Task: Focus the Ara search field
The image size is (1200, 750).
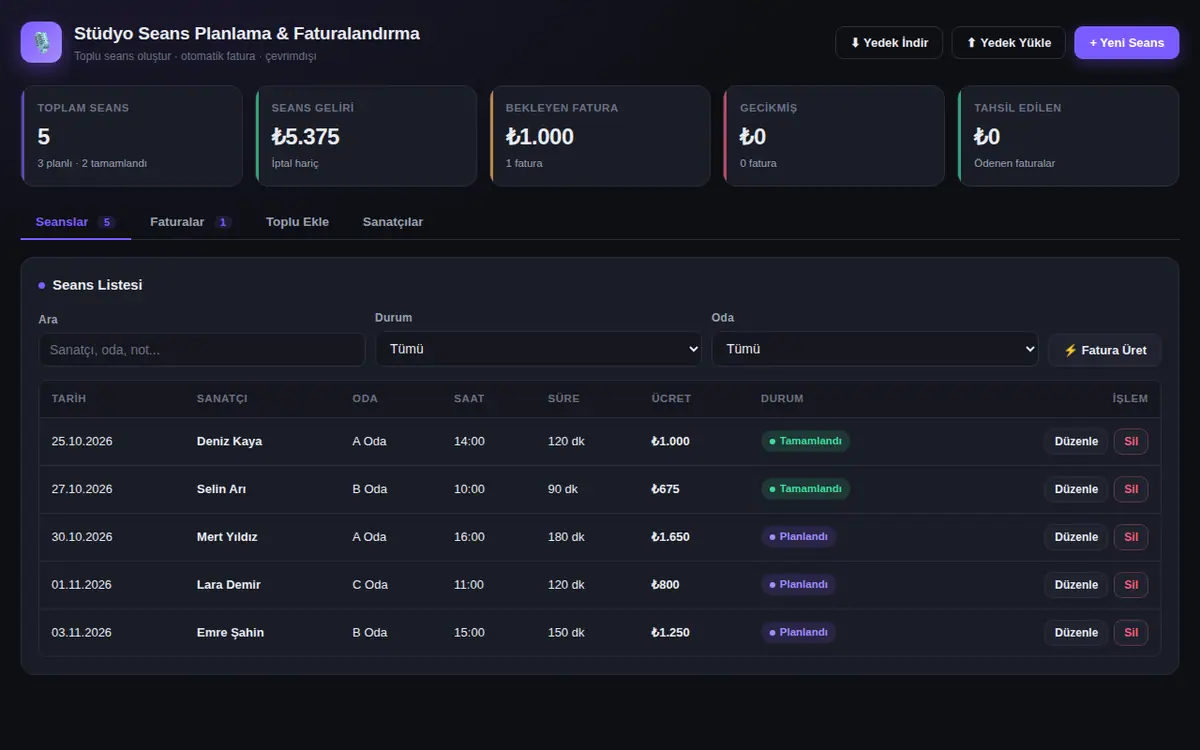Action: [202, 350]
